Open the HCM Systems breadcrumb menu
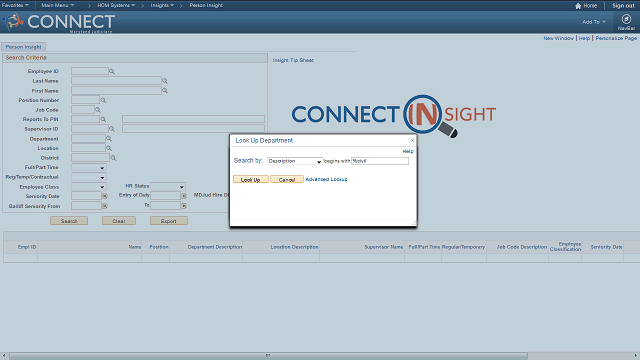The height and width of the screenshot is (360, 640). tap(116, 5)
